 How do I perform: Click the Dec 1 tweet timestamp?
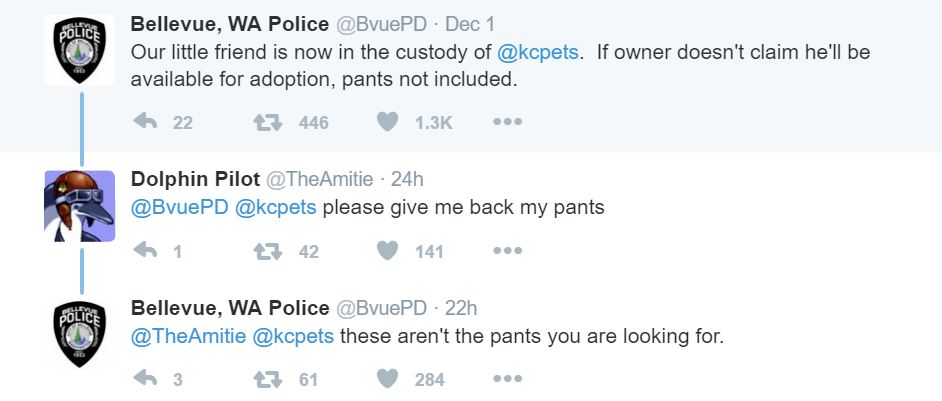coord(471,23)
